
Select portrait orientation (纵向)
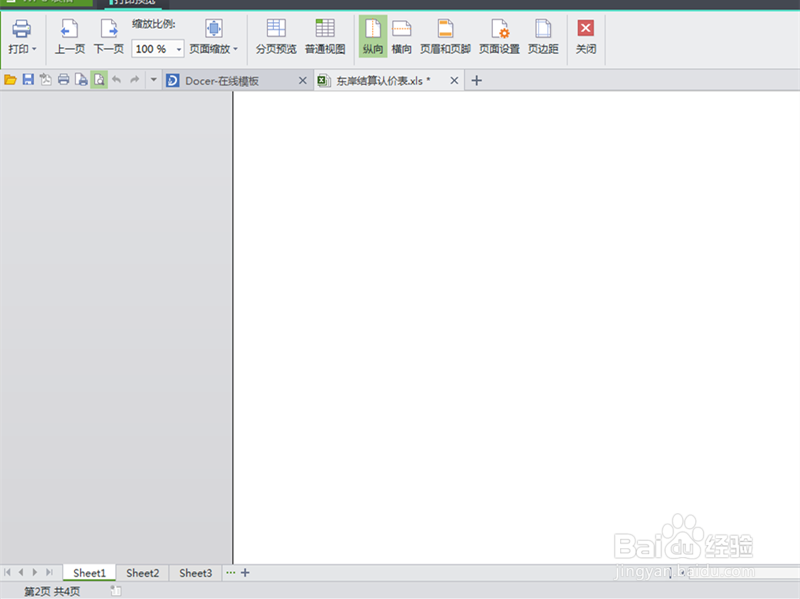(373, 36)
